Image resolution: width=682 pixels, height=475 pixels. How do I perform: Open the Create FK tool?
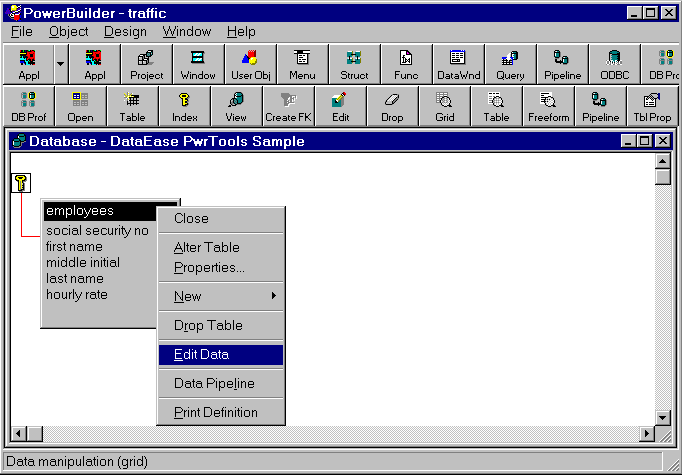(x=288, y=105)
